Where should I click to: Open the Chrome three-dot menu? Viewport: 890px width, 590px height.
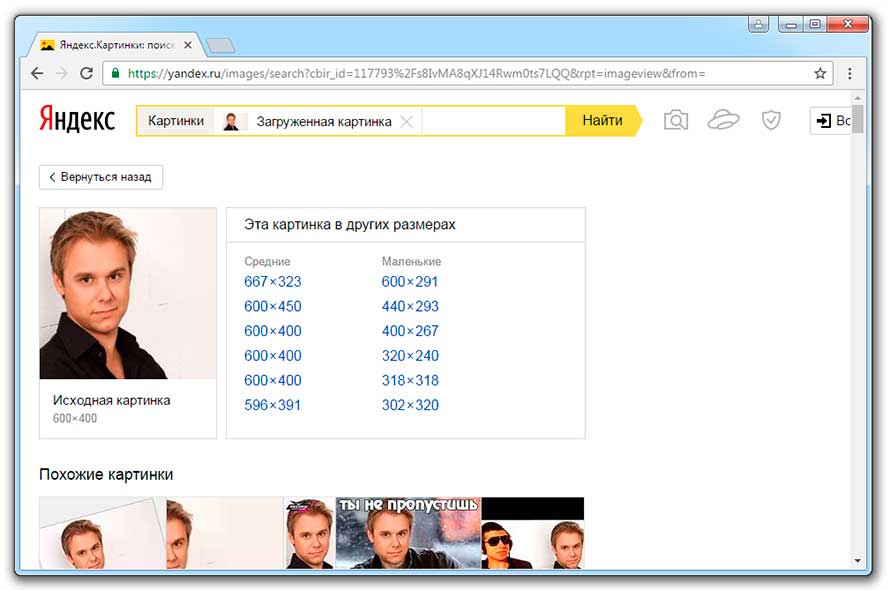[x=850, y=74]
